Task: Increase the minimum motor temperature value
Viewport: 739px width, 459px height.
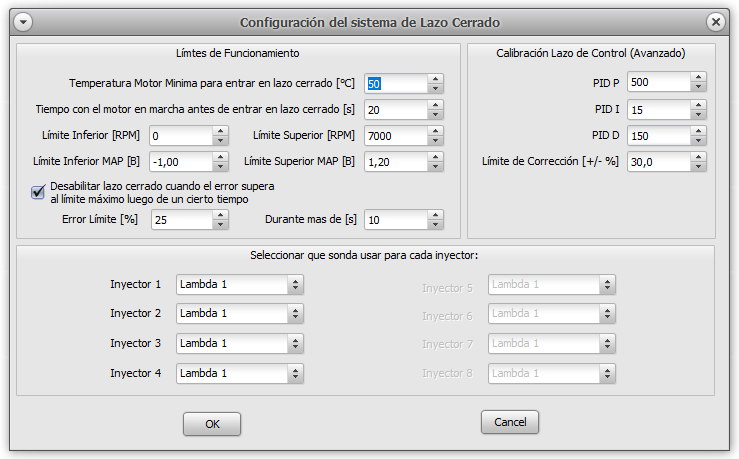Action: (435, 79)
